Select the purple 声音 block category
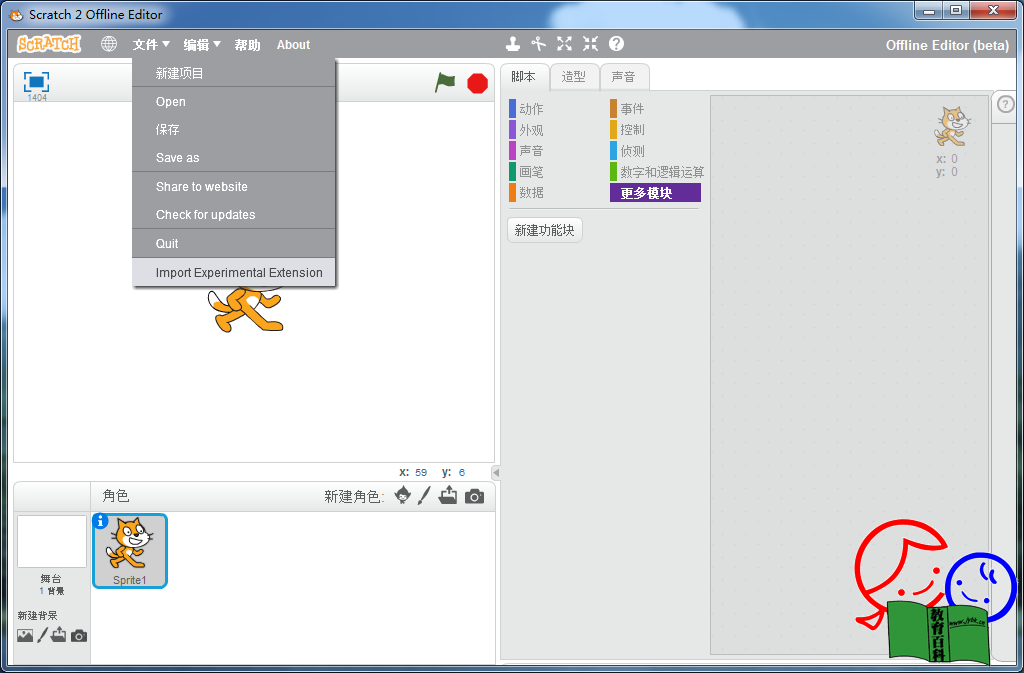Screen dimensions: 1024x673 pos(526,151)
